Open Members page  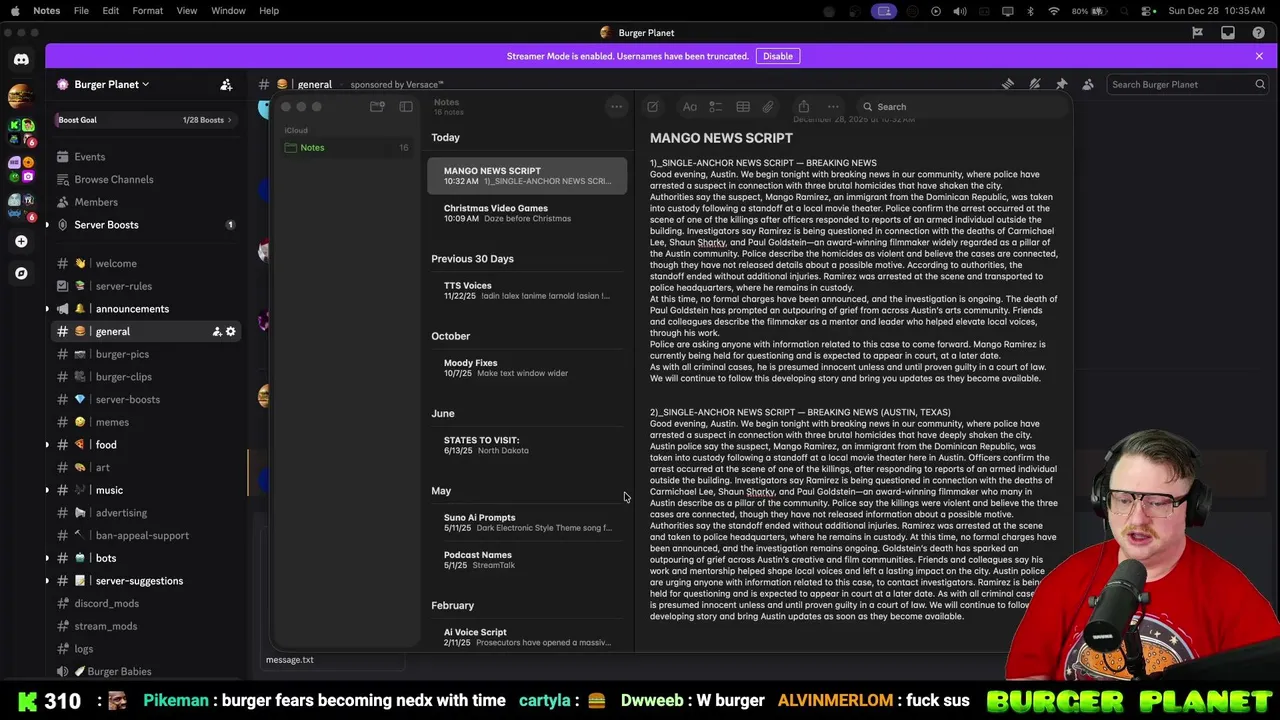tap(146, 202)
